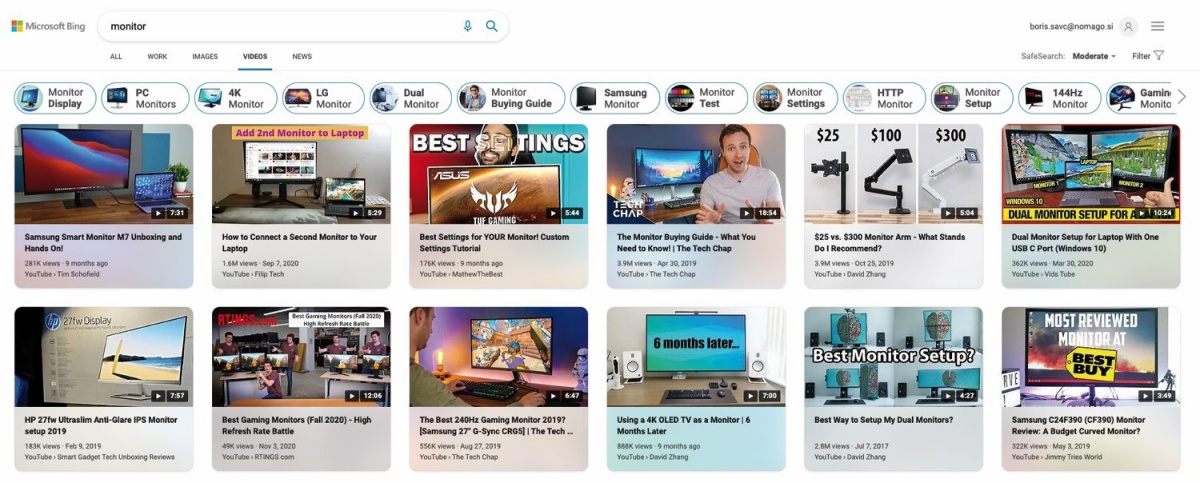
Task: Switch to the VIDEOS tab
Action: [255, 57]
